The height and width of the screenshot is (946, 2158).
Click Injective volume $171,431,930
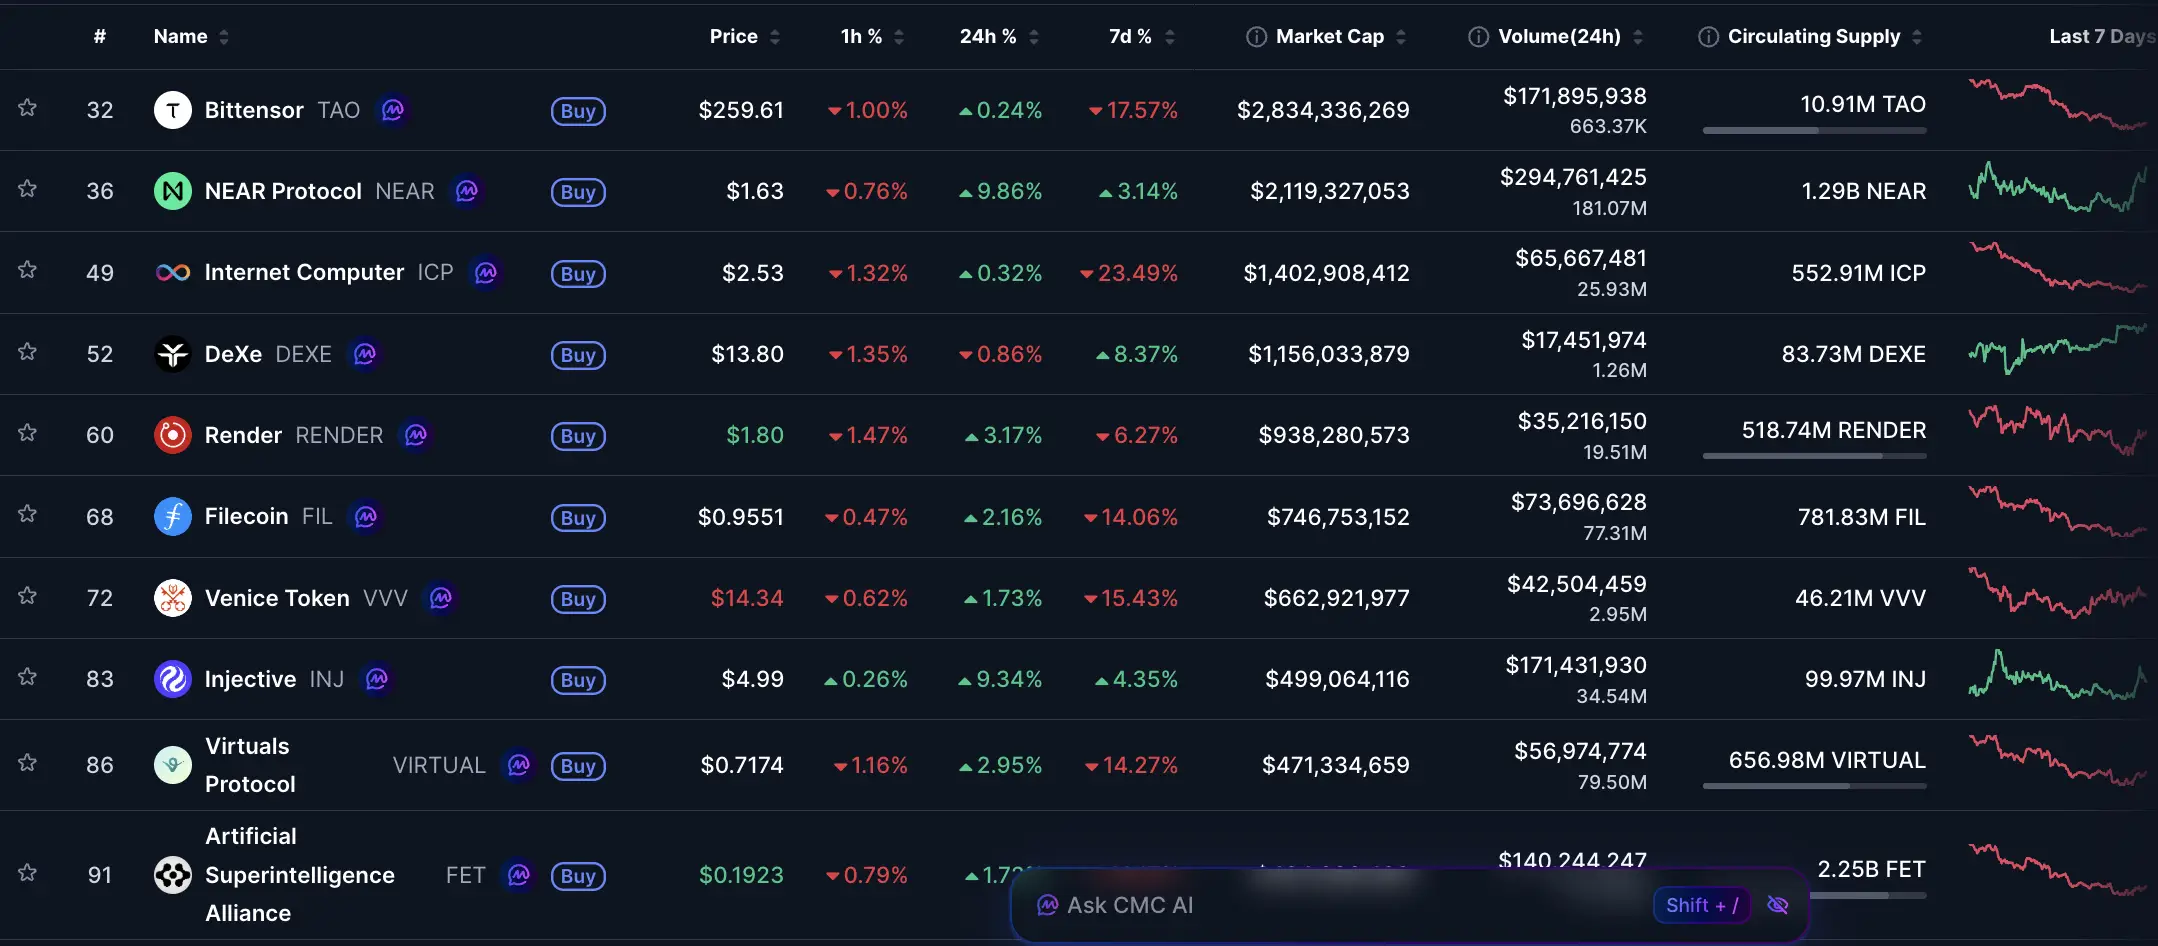pos(1576,665)
